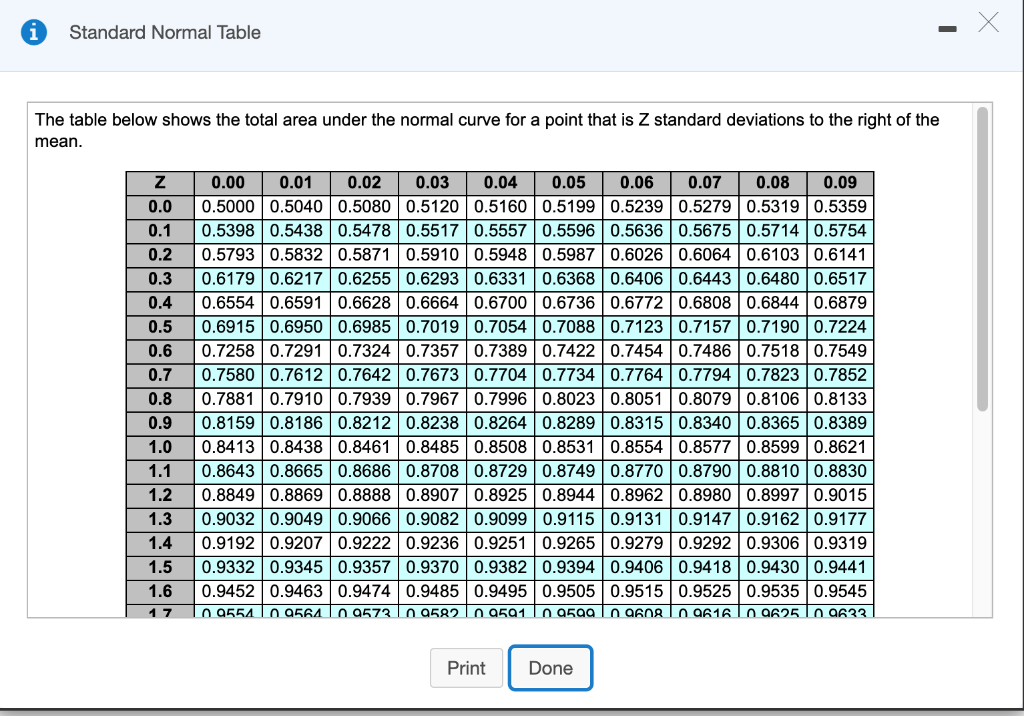This screenshot has height=716, width=1024.
Task: Select the Z column header cell
Action: click(159, 183)
